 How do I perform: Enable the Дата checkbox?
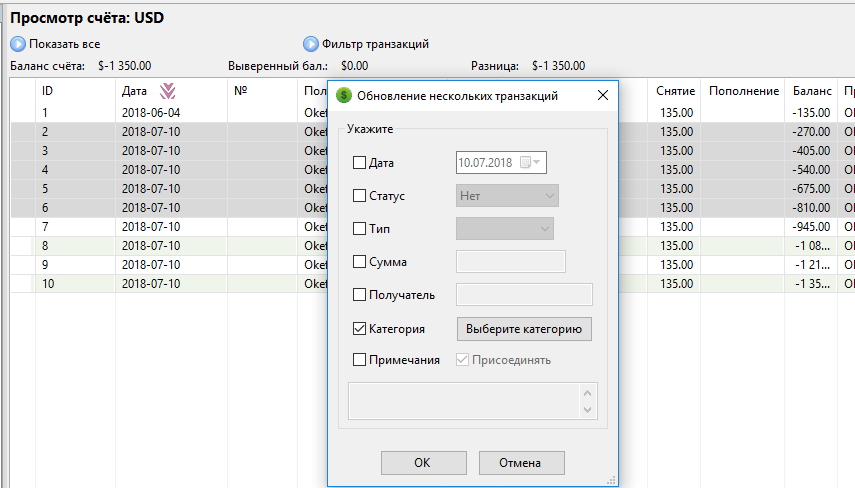point(360,162)
